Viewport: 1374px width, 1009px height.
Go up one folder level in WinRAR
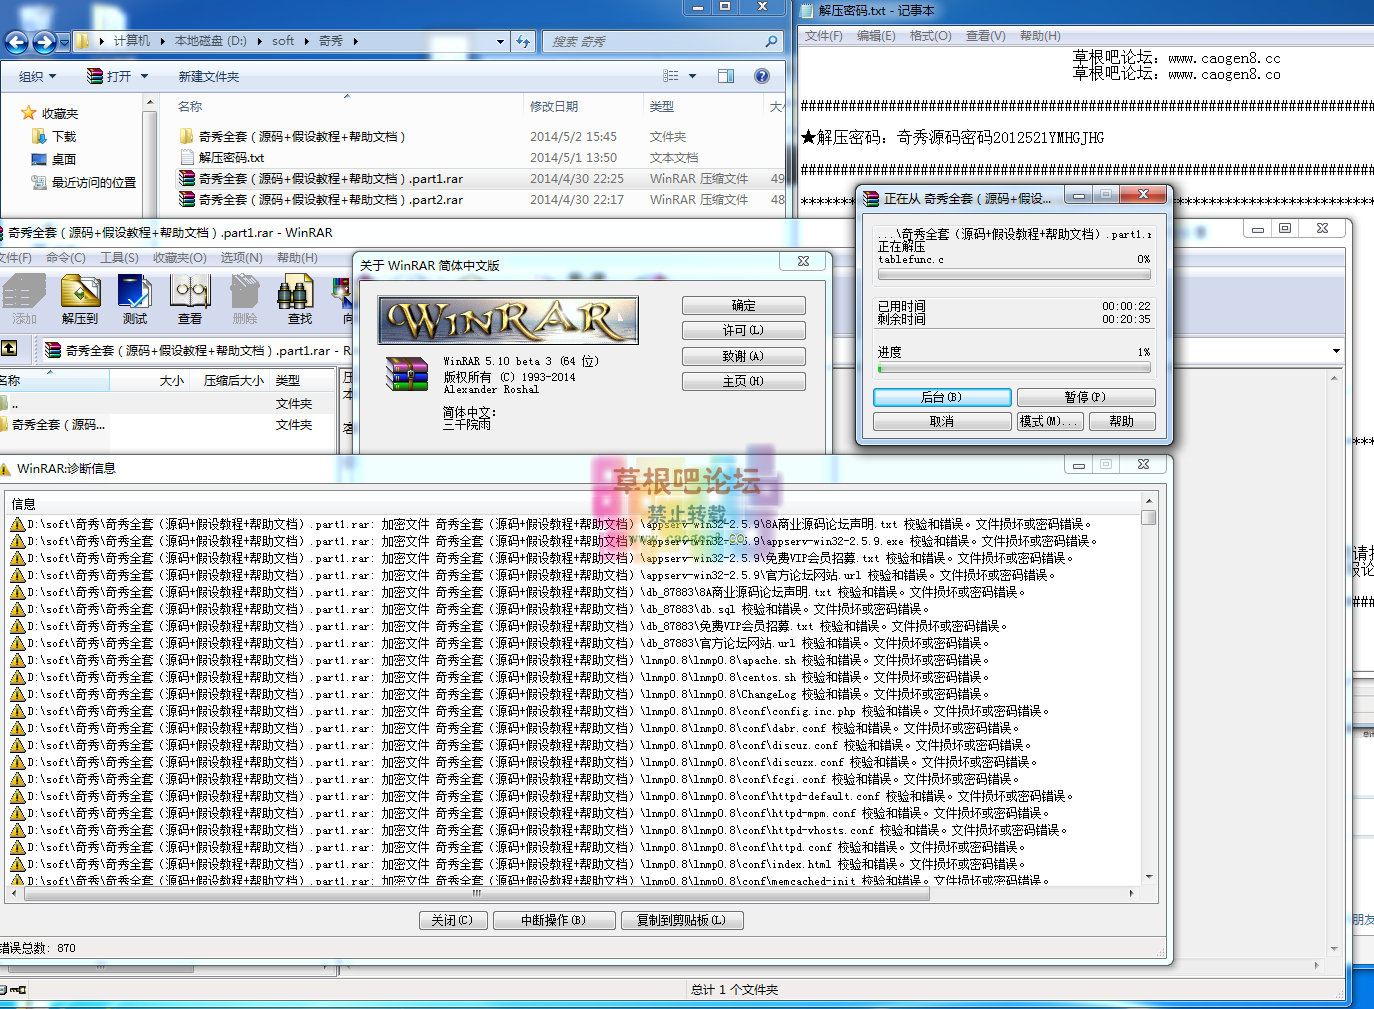pos(10,349)
